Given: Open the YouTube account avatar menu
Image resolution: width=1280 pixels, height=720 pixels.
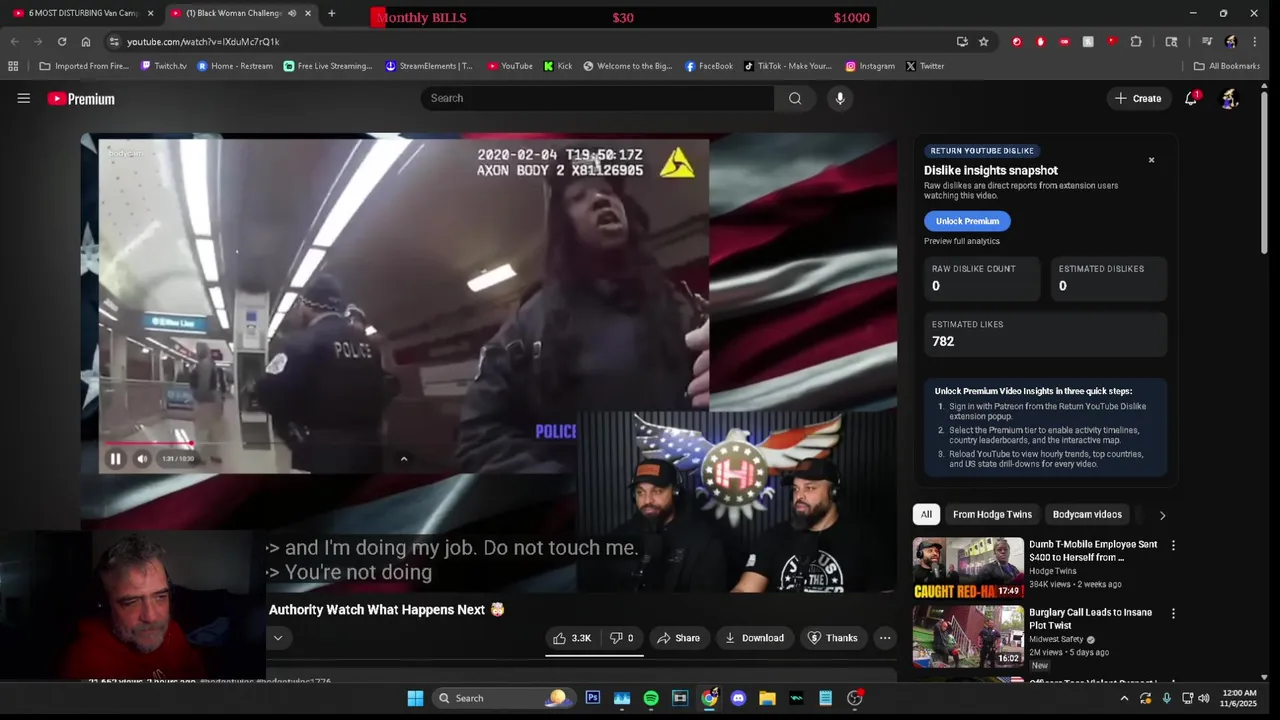Looking at the screenshot, I should click(1230, 98).
